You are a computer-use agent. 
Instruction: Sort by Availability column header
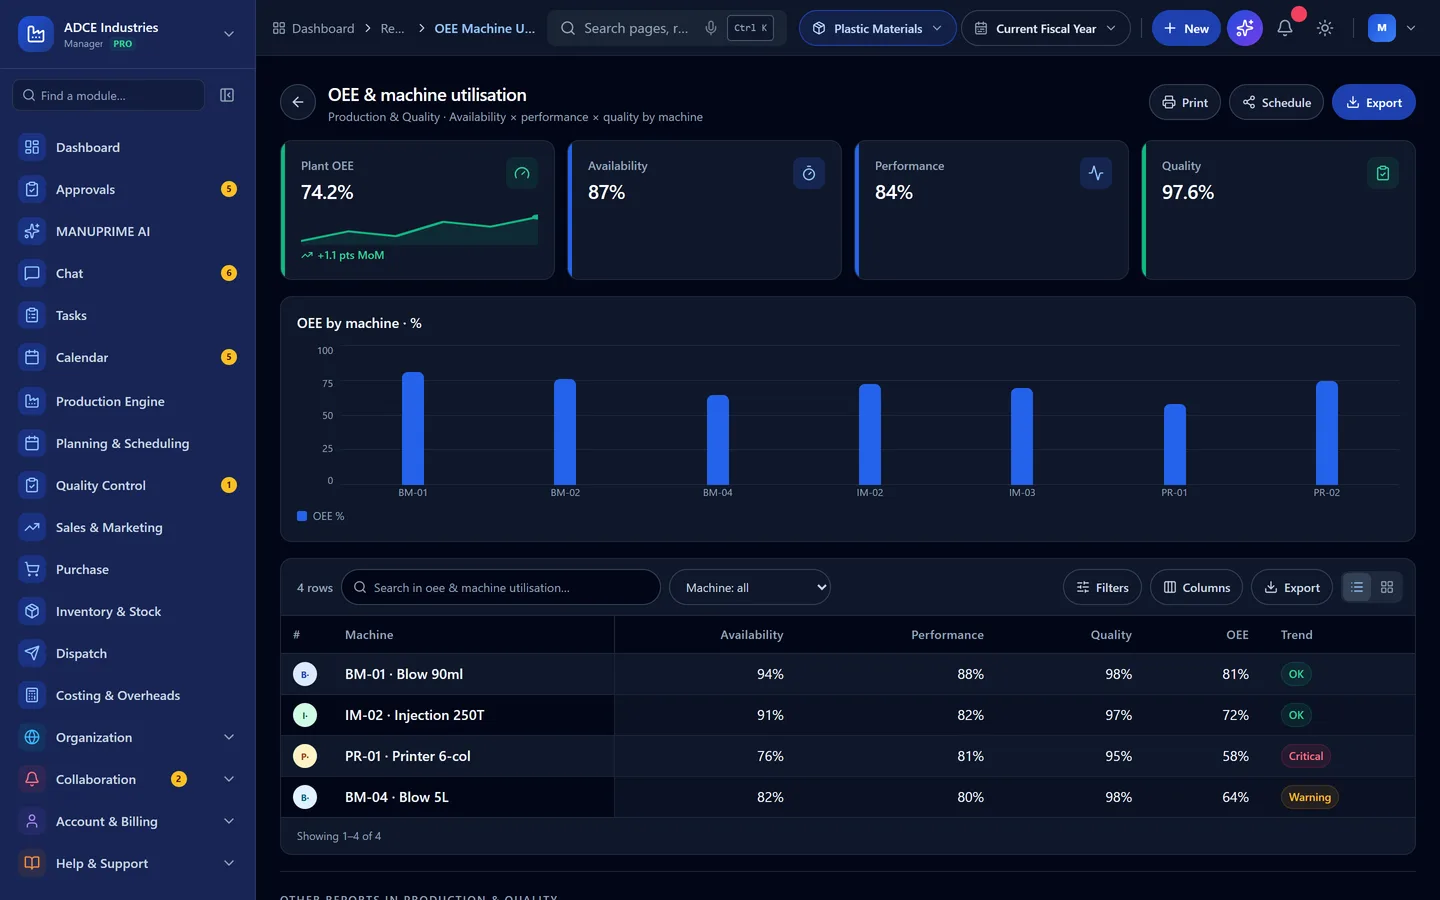(x=752, y=635)
